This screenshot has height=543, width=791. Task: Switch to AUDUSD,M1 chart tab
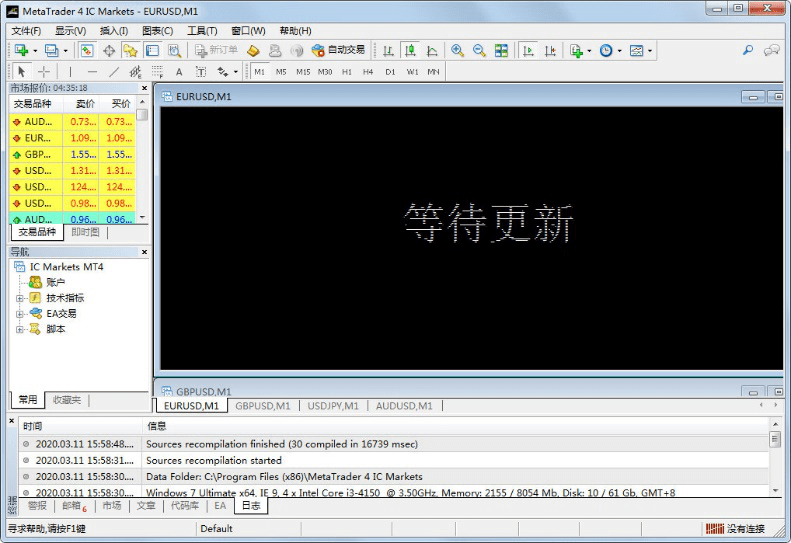point(404,406)
